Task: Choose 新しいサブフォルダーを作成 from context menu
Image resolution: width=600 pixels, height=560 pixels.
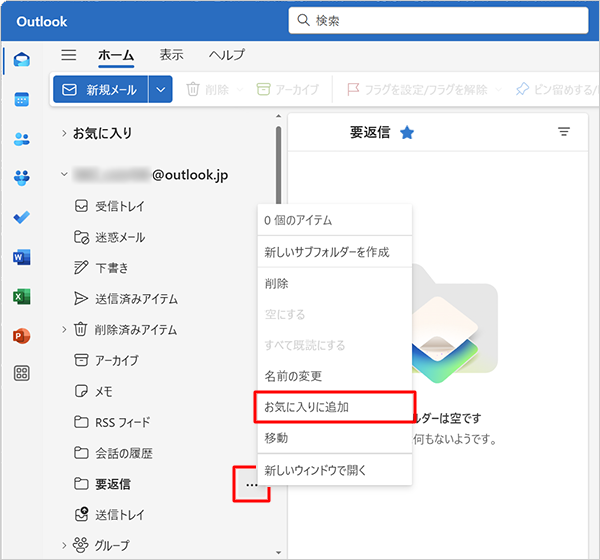Action: tap(335, 252)
